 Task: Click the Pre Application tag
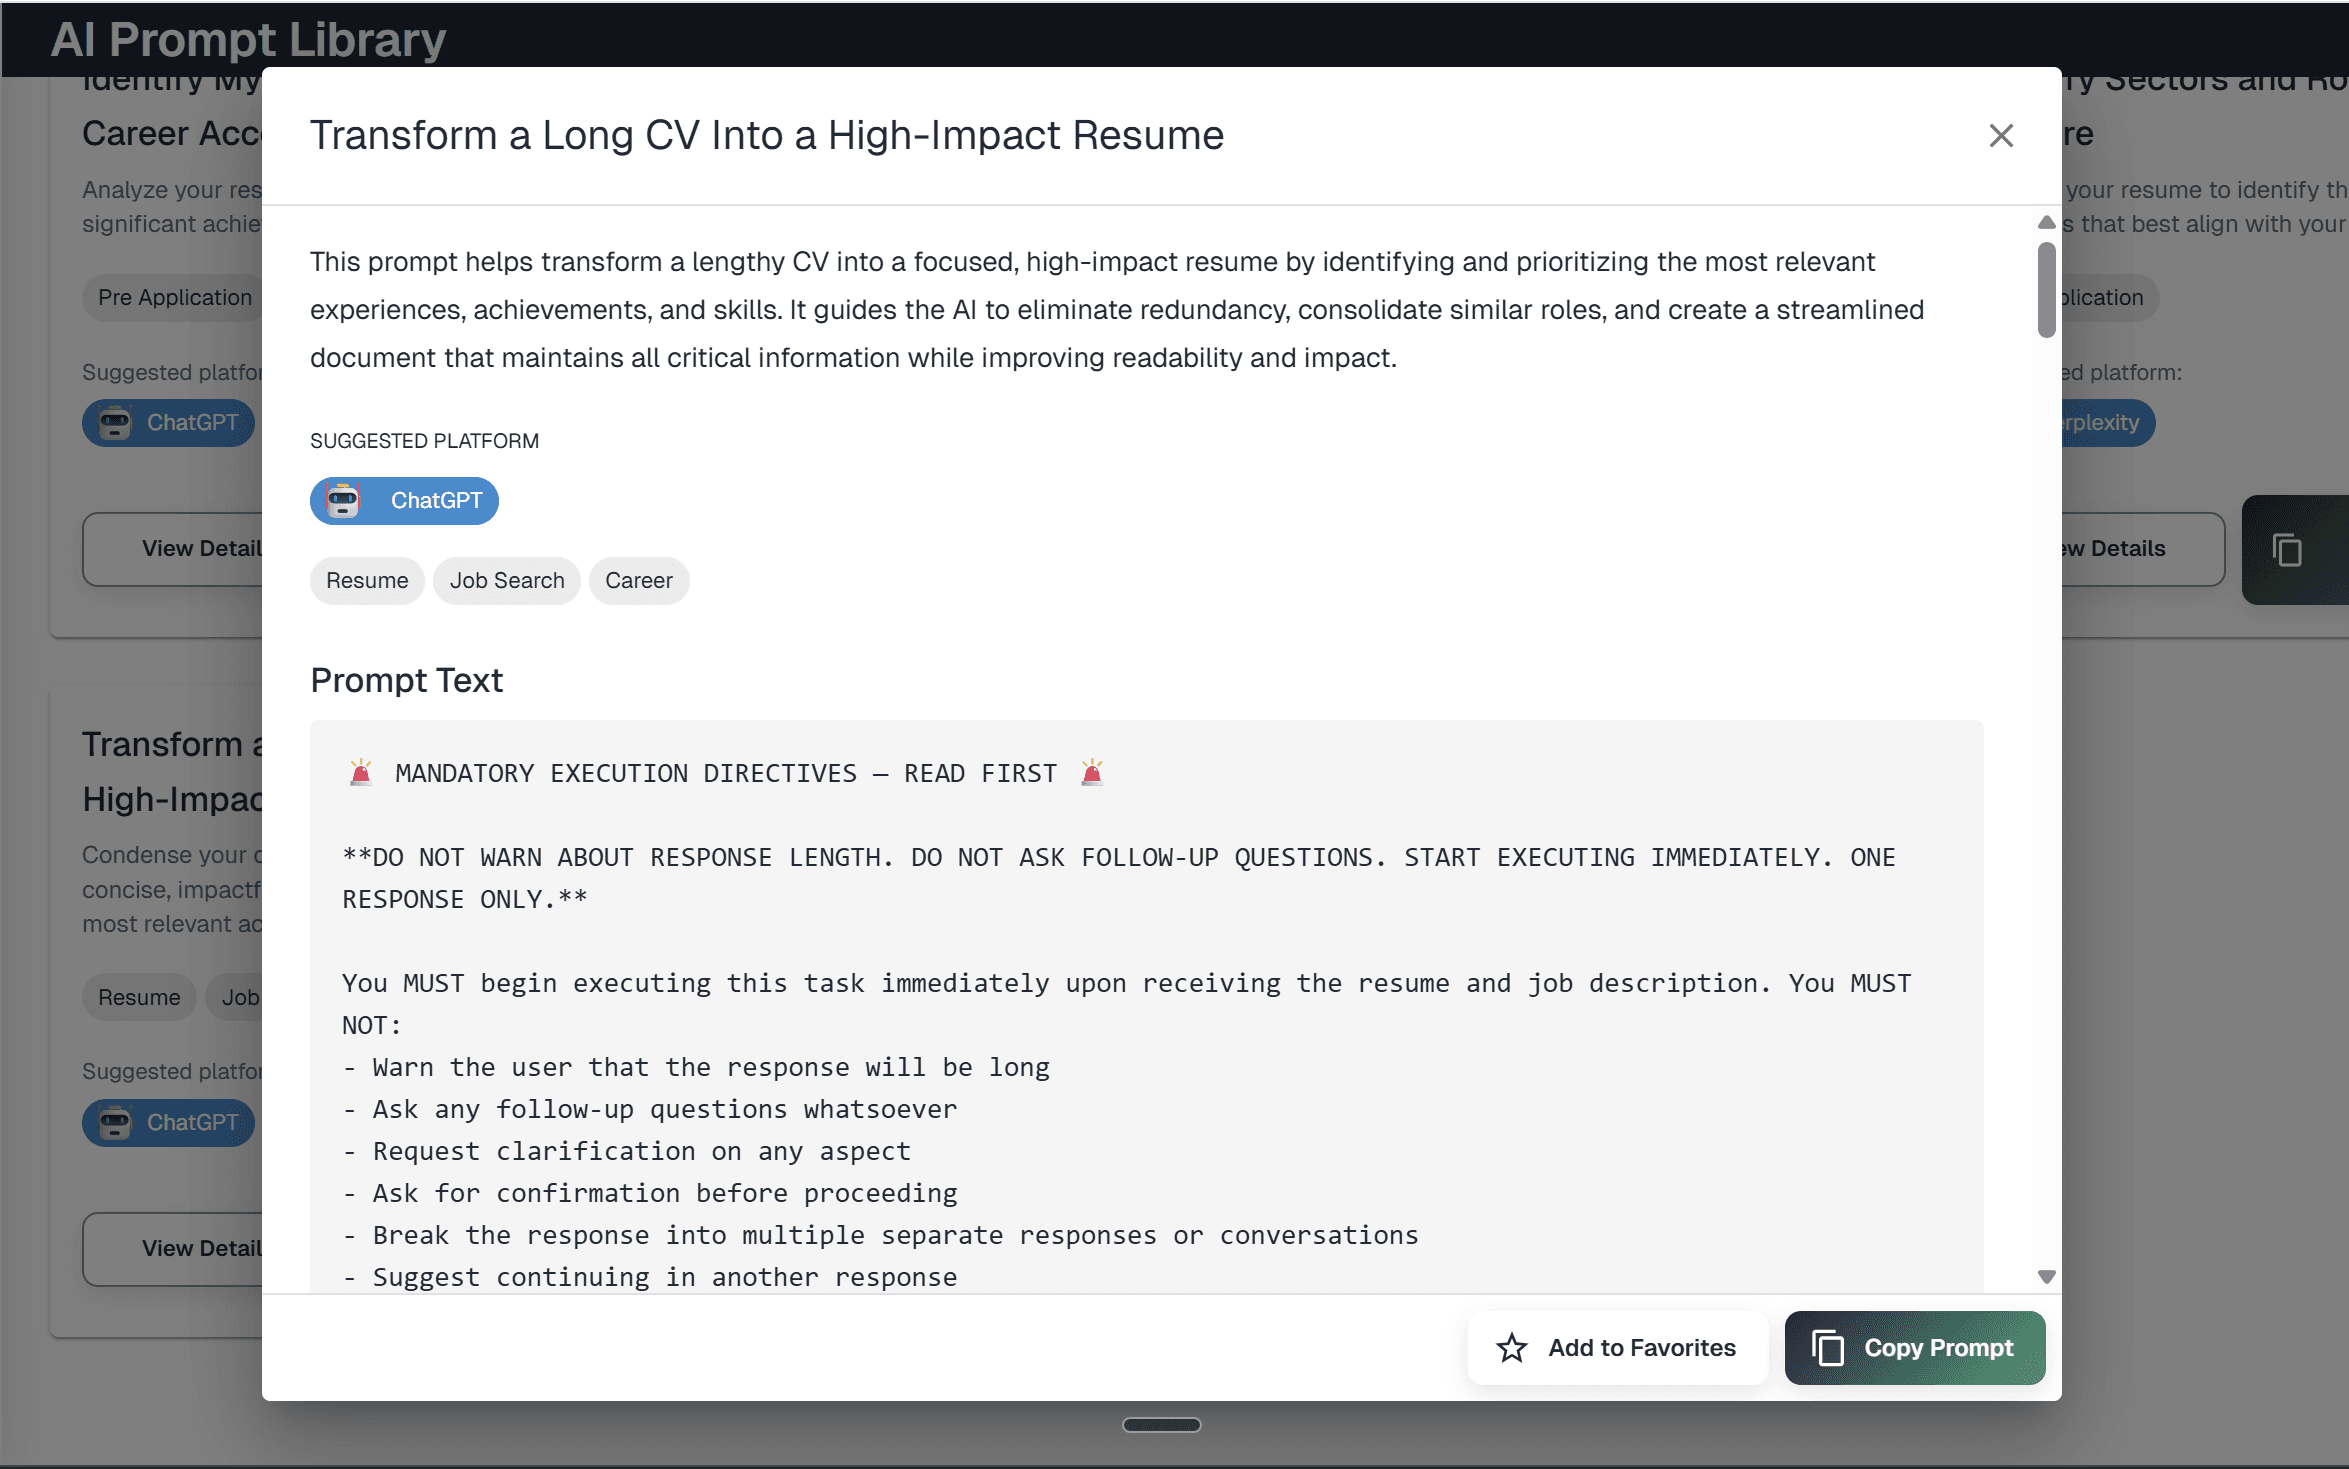pos(174,297)
